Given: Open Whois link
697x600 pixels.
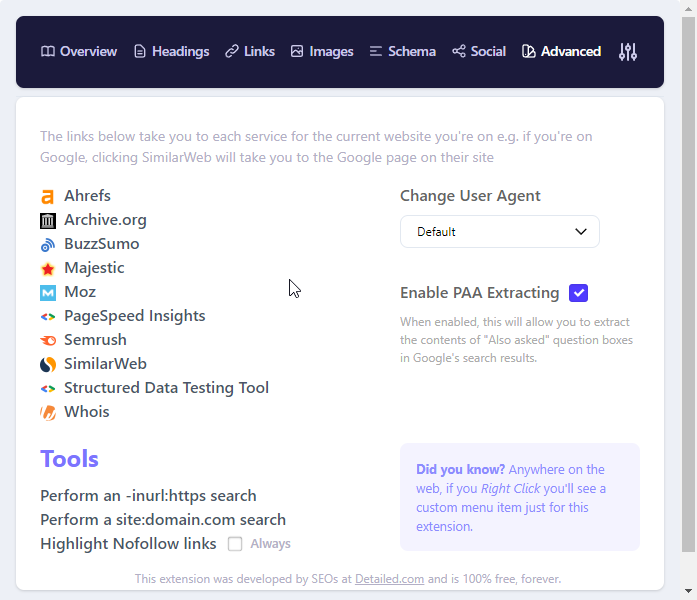Looking at the screenshot, I should point(87,412).
